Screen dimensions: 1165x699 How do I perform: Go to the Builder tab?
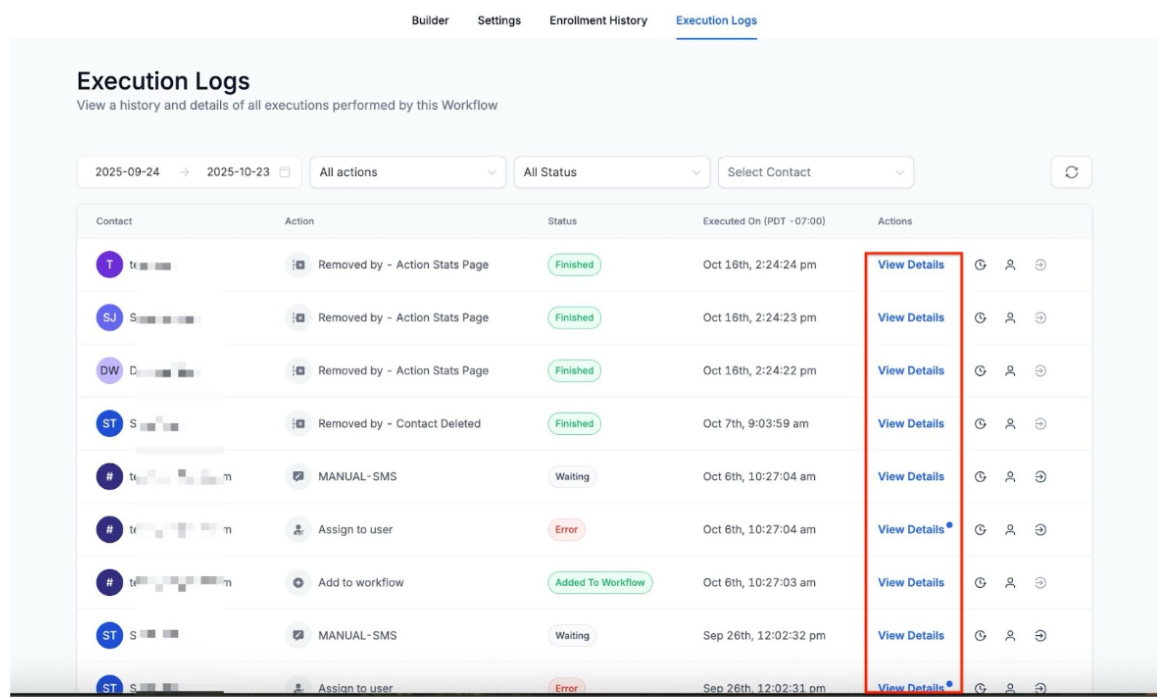[x=430, y=20]
